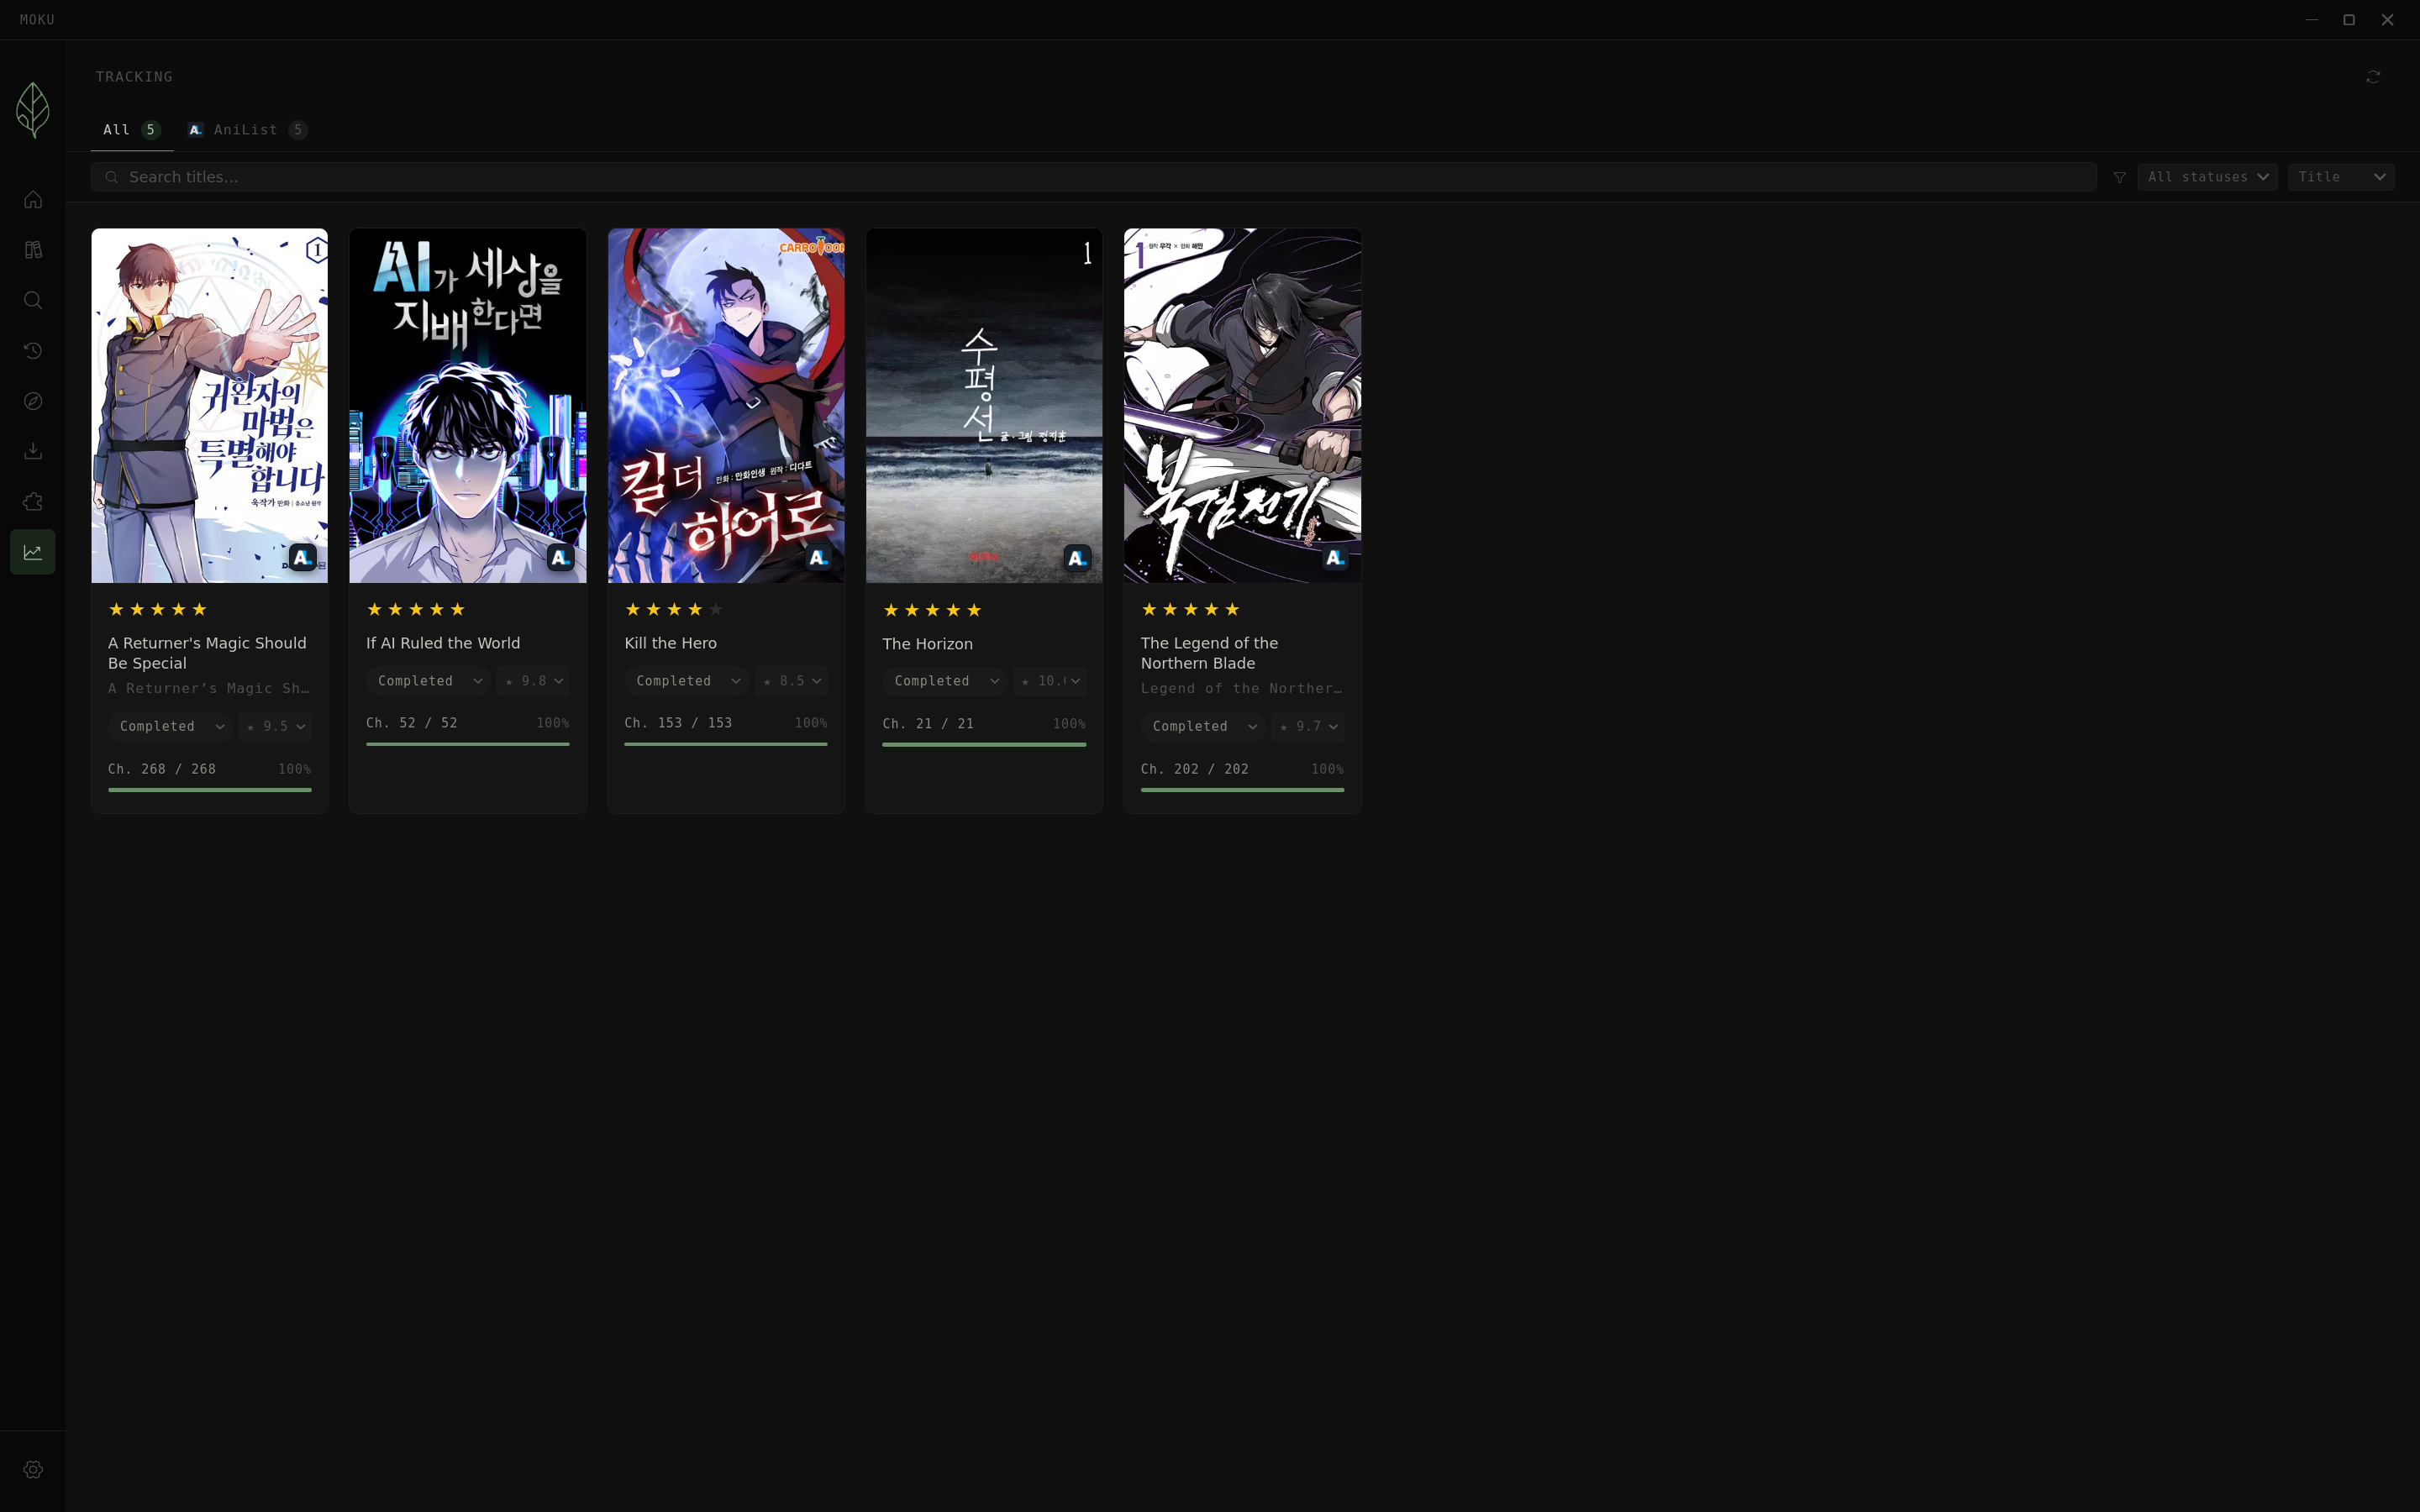Open The Horizon score dropdown
This screenshot has width=2420, height=1512.
[1049, 681]
